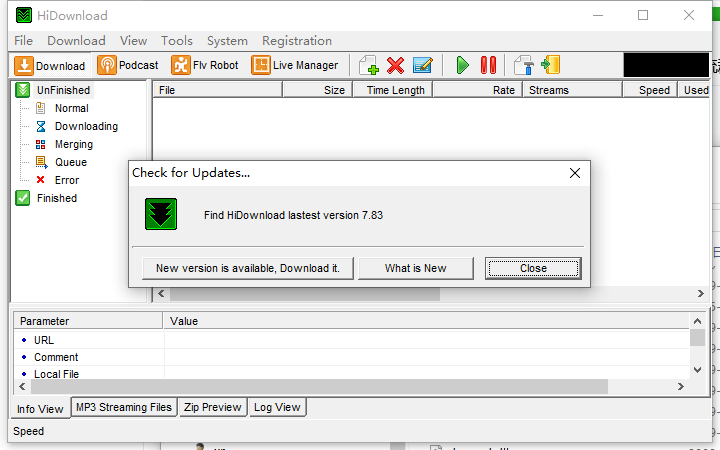
Task: Click info panel scroll up arrow
Action: coord(697,321)
